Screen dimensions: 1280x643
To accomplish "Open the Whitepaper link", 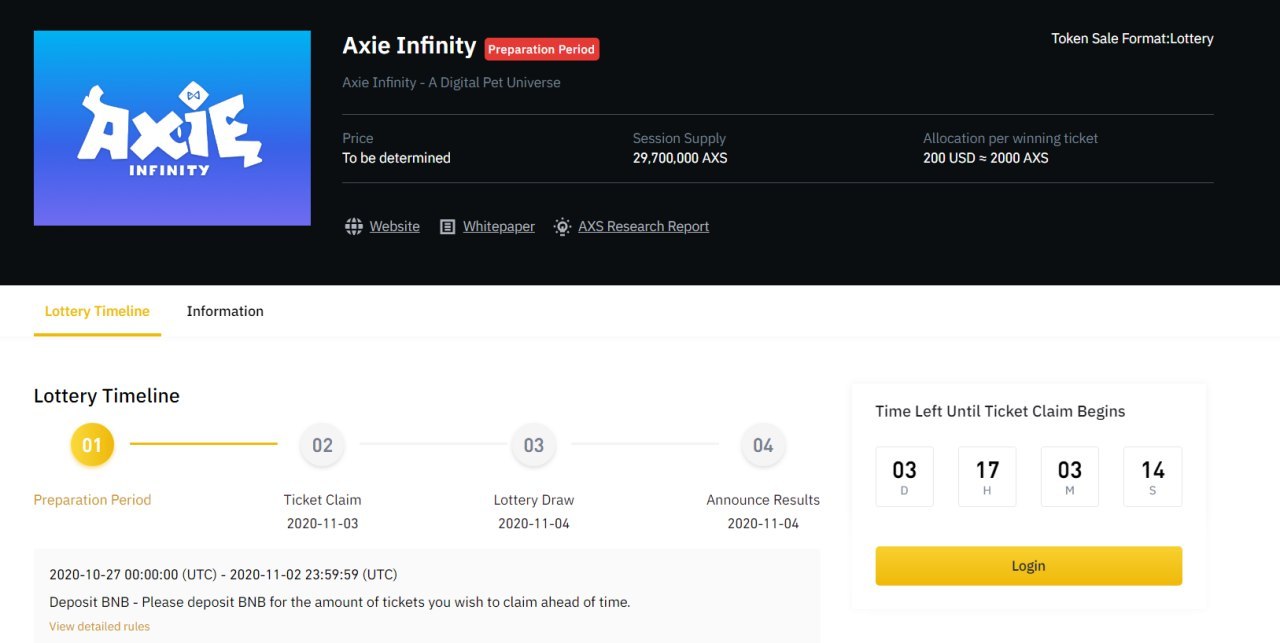I will [498, 226].
